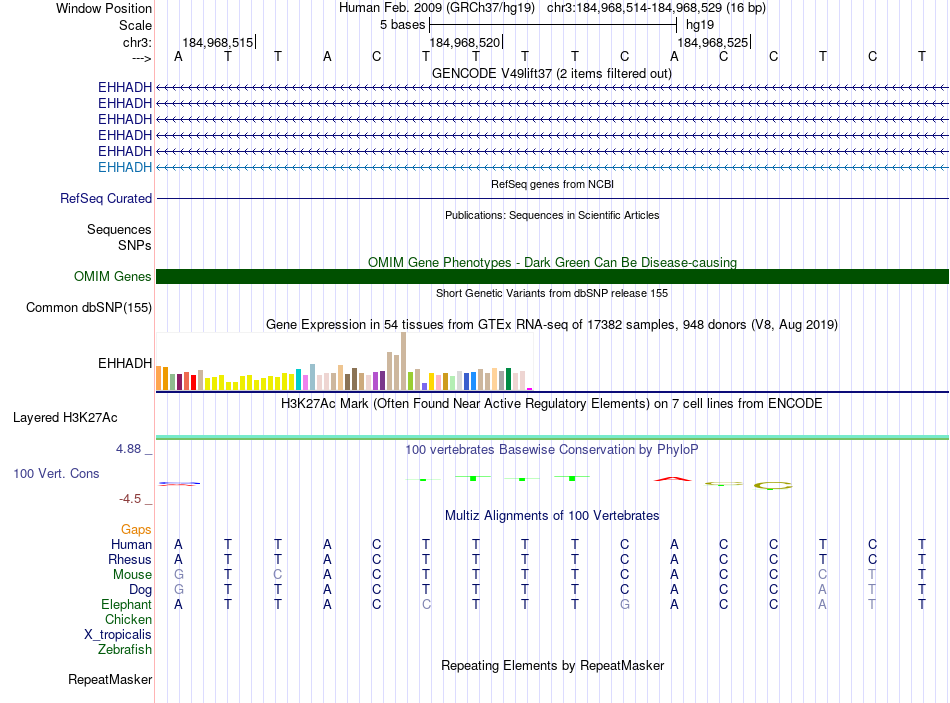Click the '-4.5' PhyloP lower limit value
Screen dimensions: 950x703
pos(130,499)
